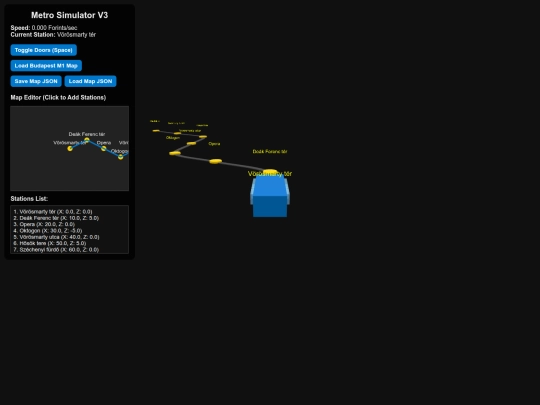The image size is (540, 405).
Task: Load the Budapest M1 Map
Action: click(46, 65)
